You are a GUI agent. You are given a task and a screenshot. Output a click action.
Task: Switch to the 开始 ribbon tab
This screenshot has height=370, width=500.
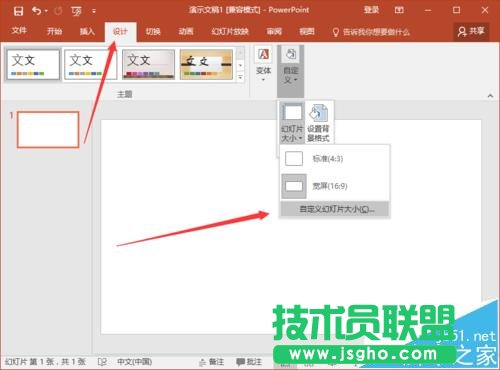[x=54, y=31]
